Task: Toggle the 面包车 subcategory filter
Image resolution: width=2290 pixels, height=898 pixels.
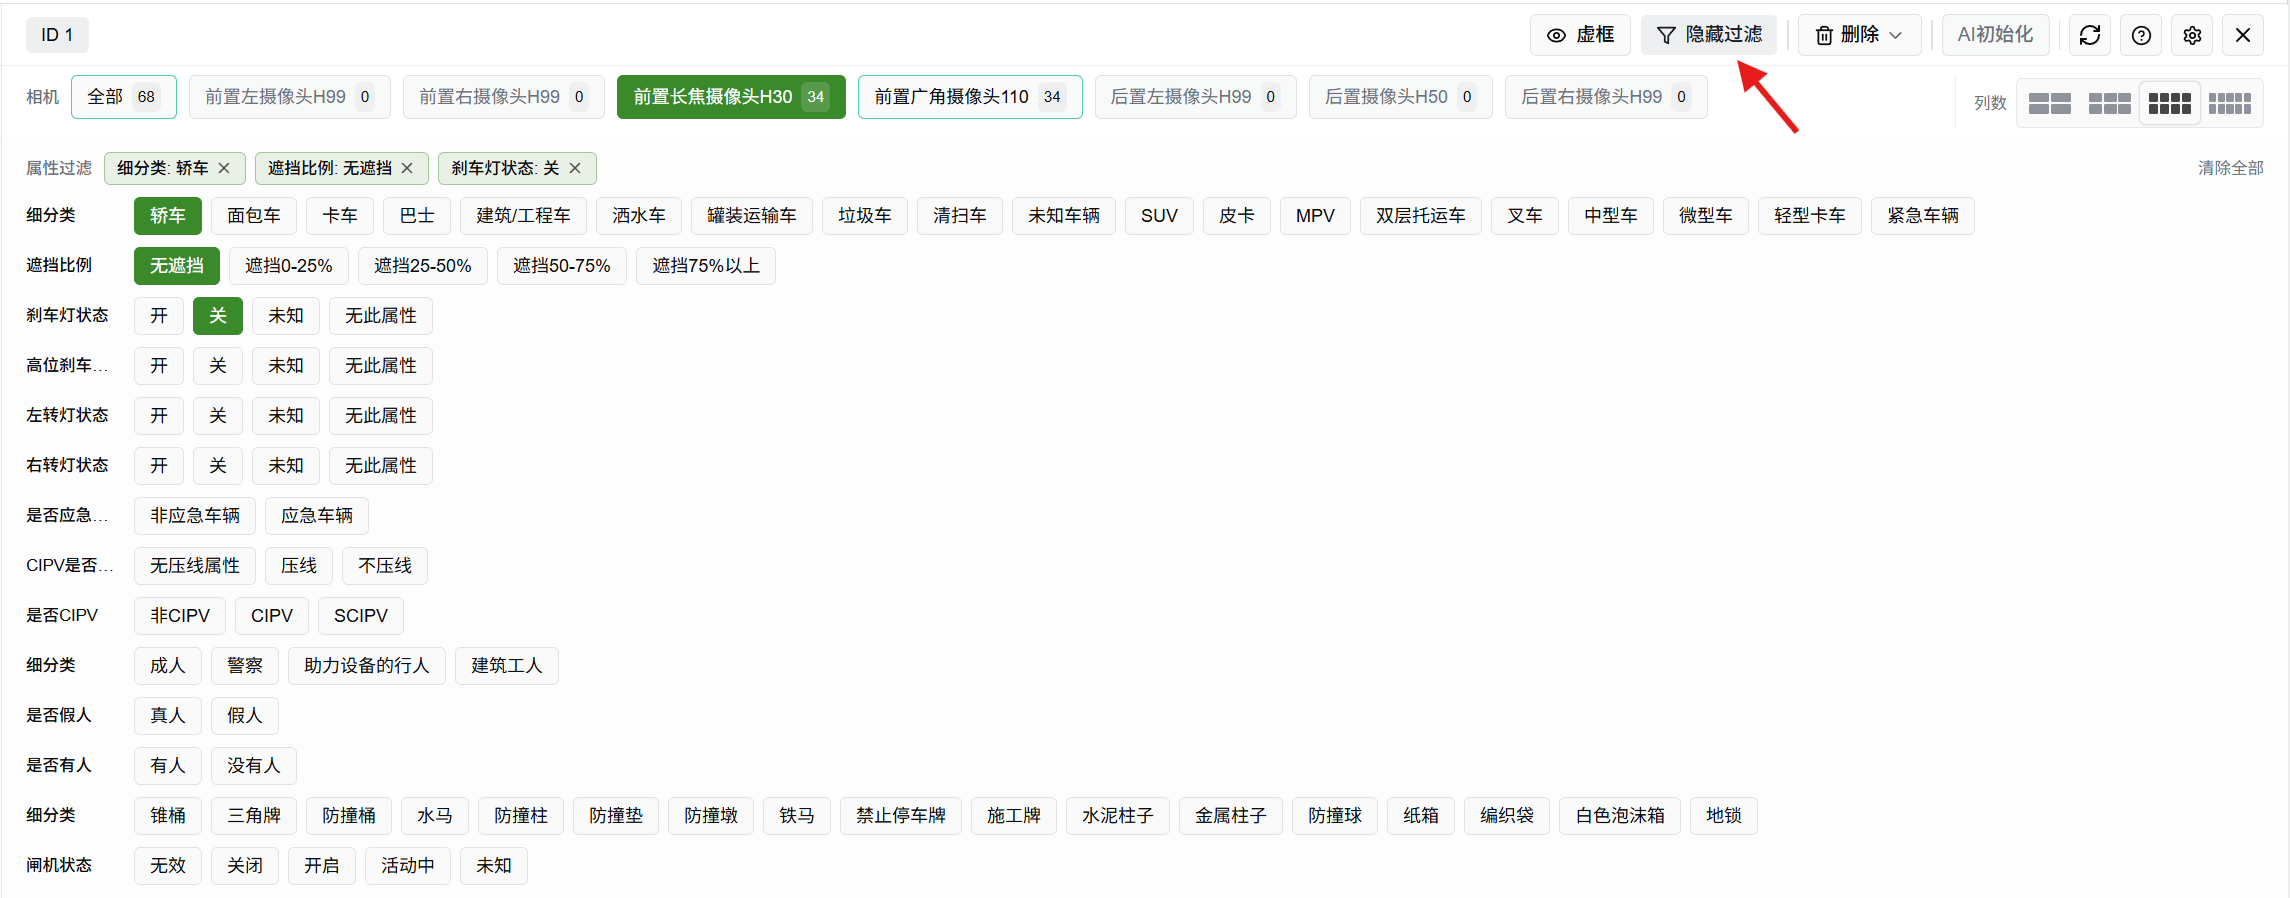Action: [254, 216]
